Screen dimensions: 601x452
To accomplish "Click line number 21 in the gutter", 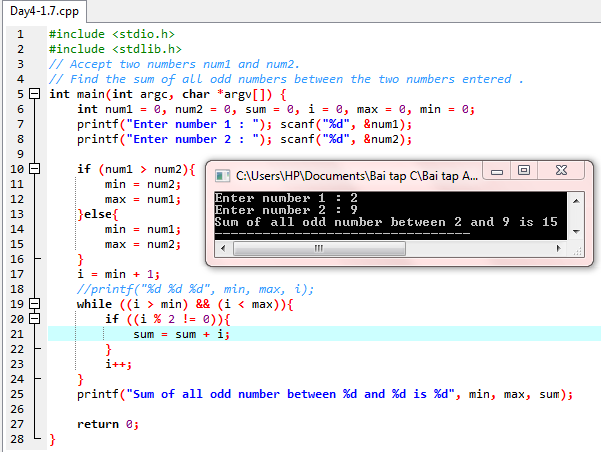I will click(x=17, y=334).
